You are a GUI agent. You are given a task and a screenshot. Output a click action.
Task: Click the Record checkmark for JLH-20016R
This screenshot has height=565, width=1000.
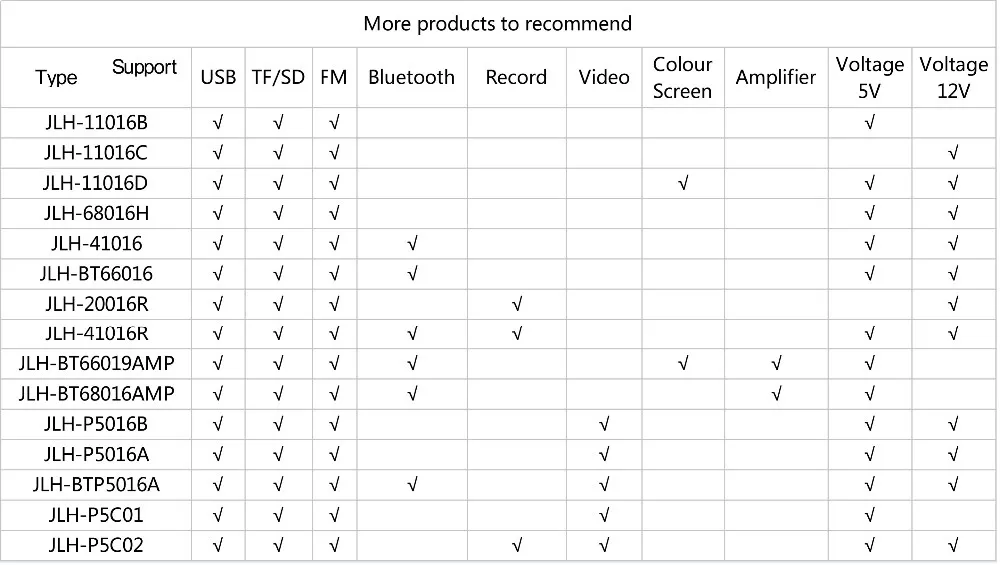[x=517, y=304]
